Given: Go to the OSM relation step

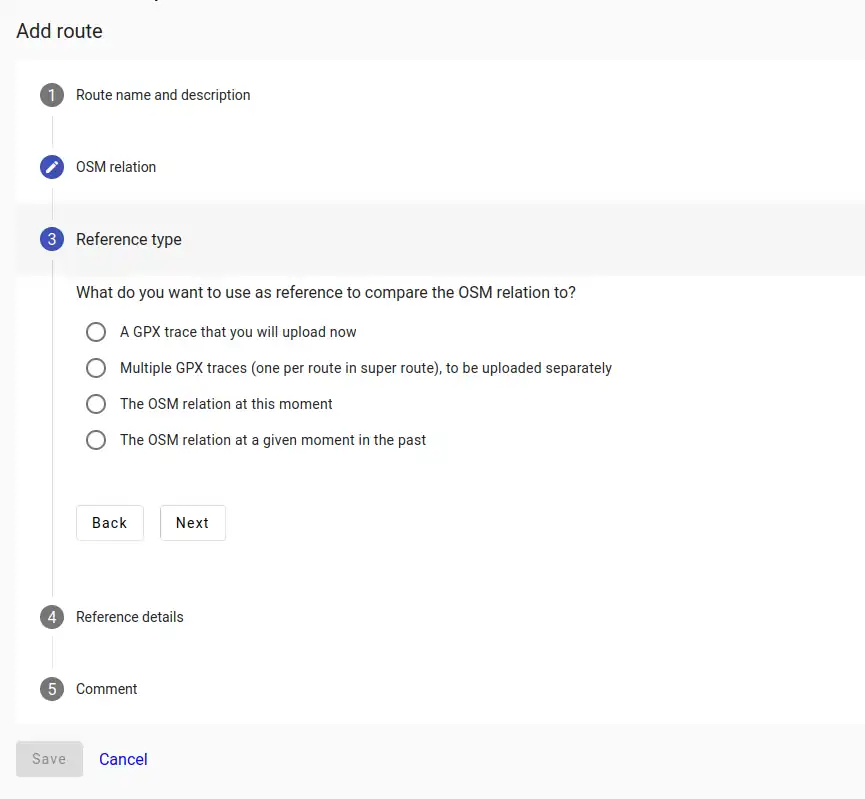Looking at the screenshot, I should pos(116,167).
